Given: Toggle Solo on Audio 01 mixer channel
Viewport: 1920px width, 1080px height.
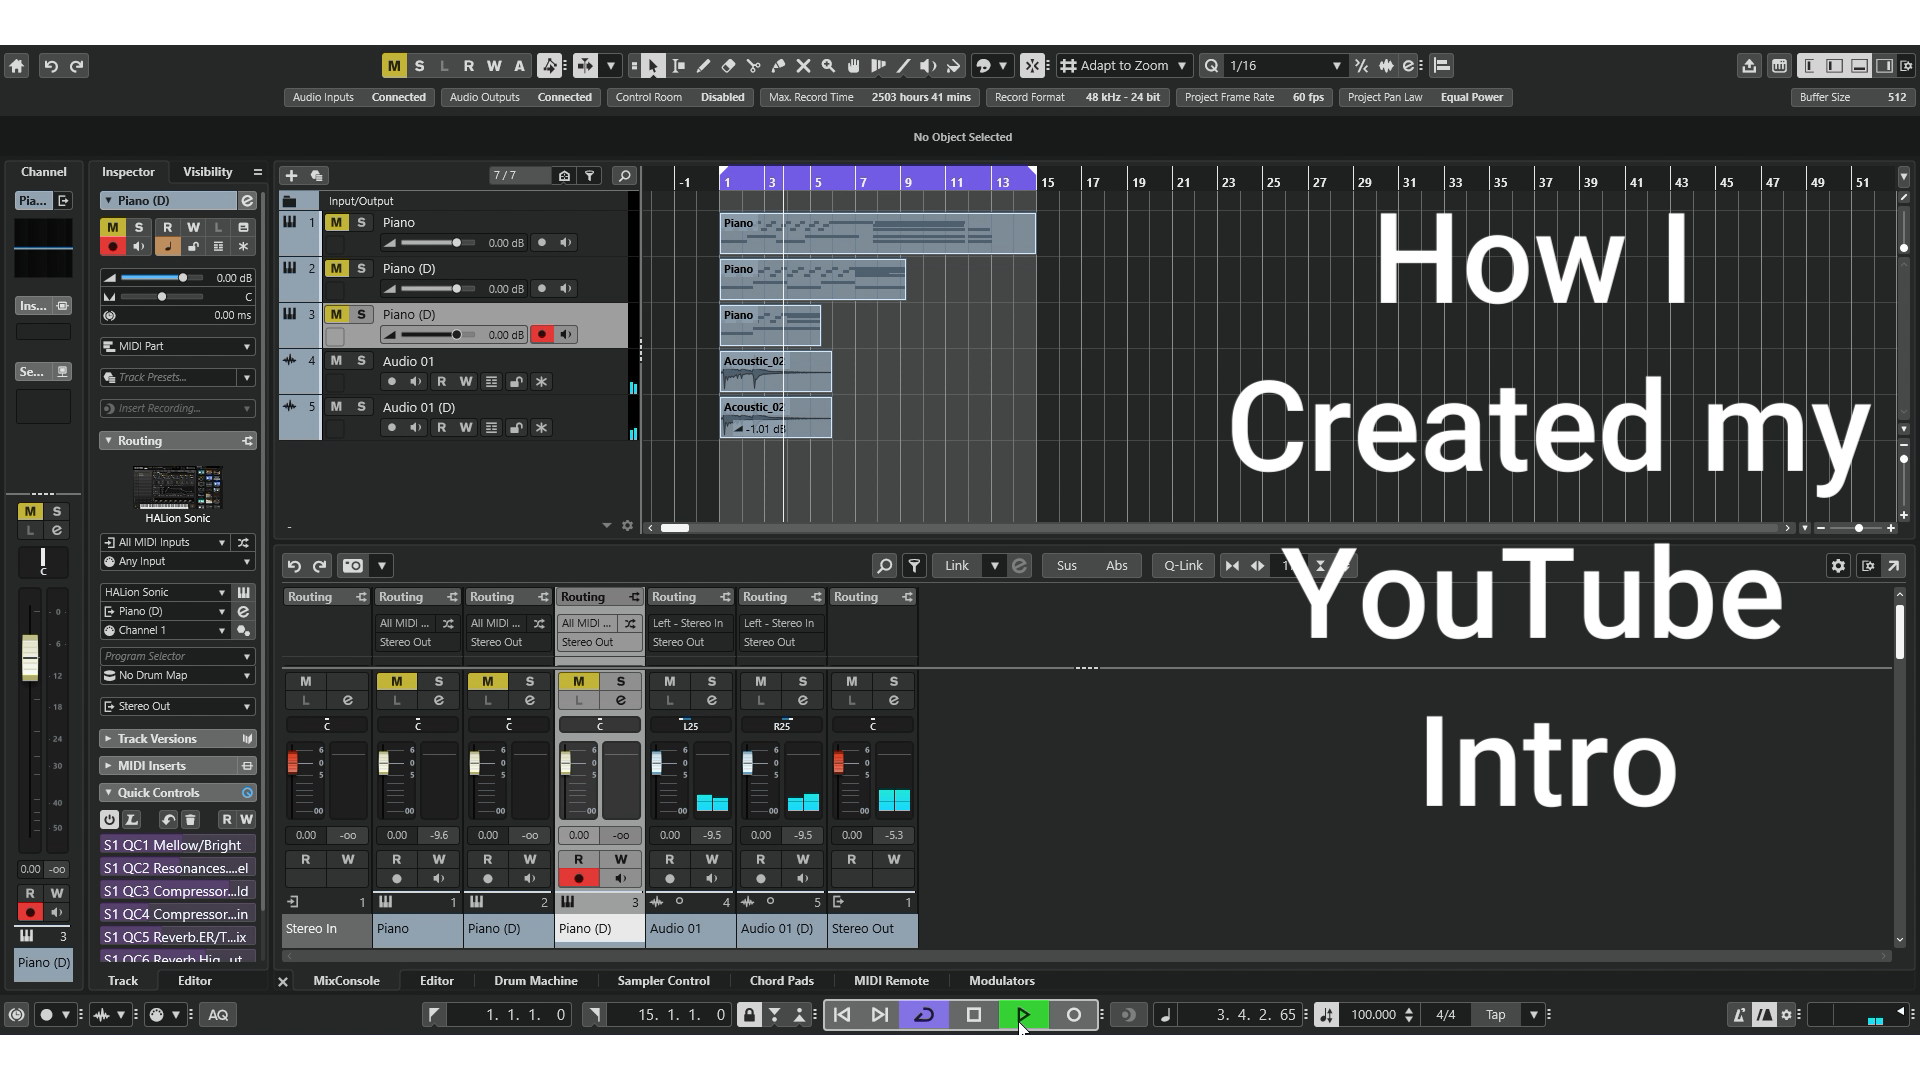Looking at the screenshot, I should tap(712, 681).
